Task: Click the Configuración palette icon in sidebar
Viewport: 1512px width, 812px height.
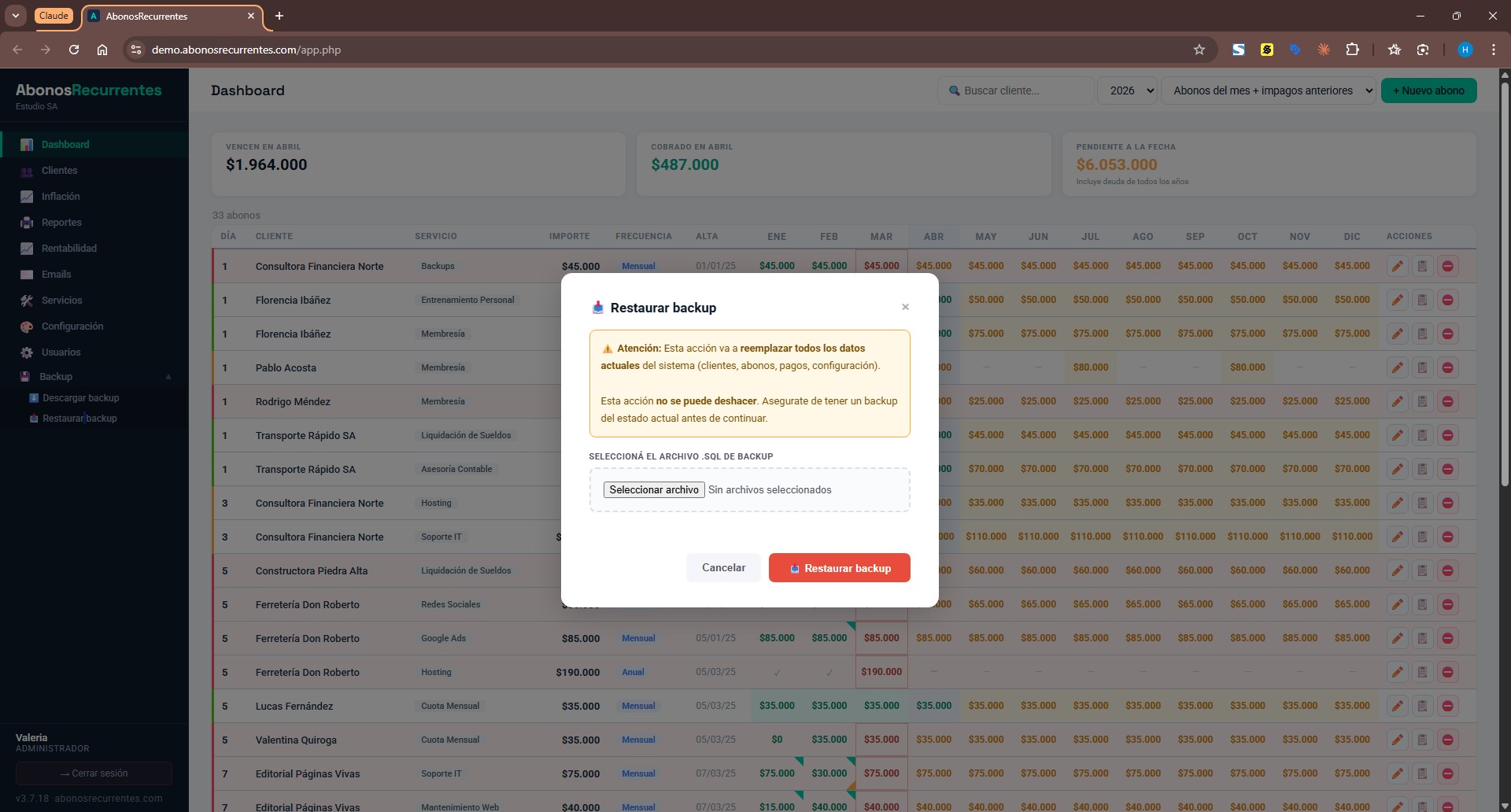Action: [x=26, y=327]
